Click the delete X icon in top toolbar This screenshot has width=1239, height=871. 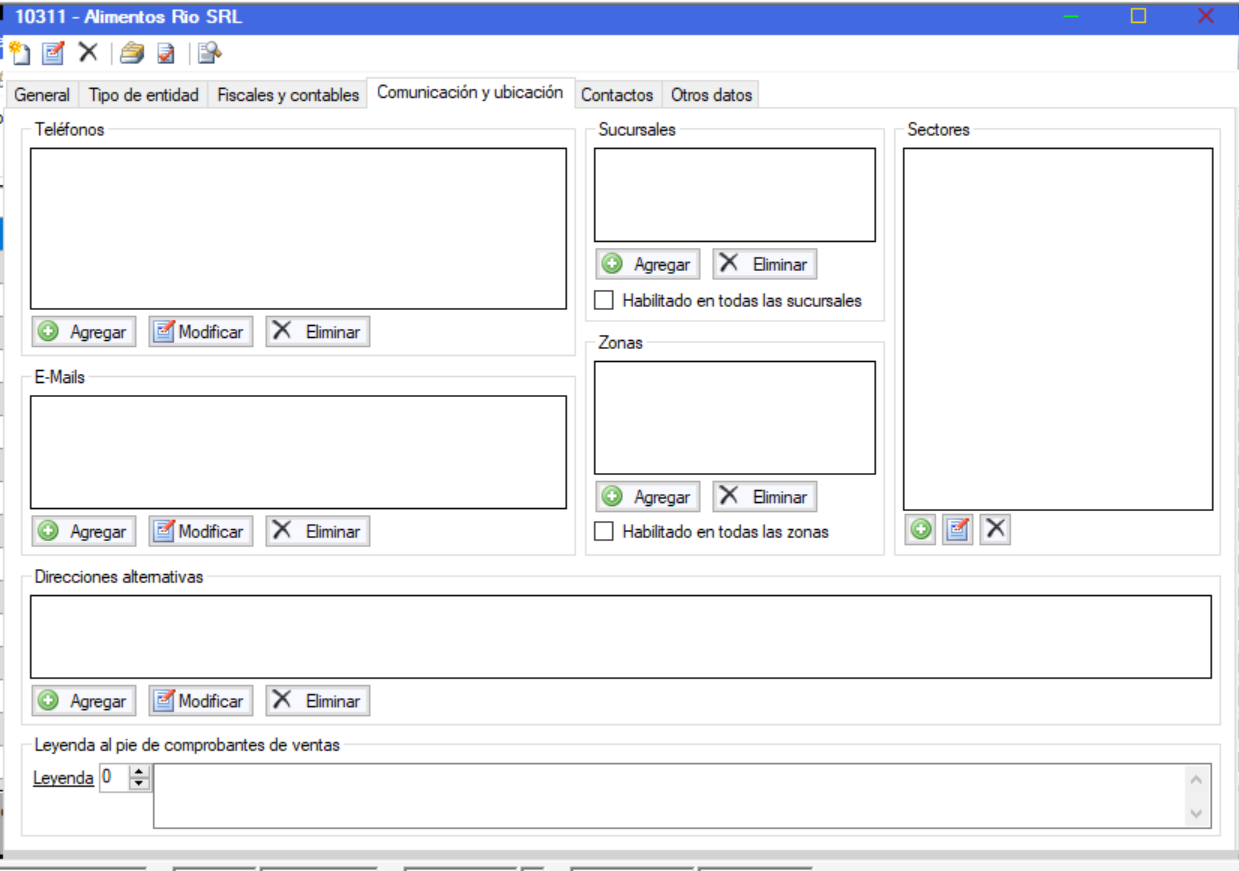coord(88,53)
